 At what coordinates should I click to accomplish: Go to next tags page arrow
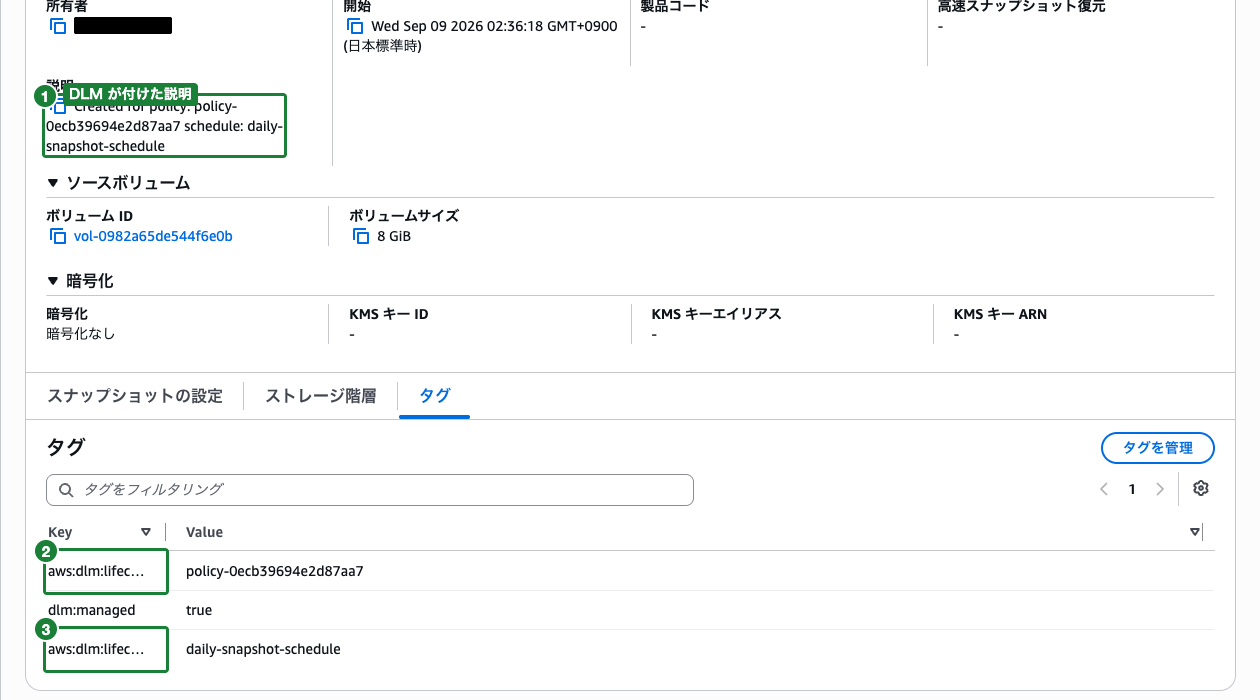pyautogui.click(x=1160, y=489)
